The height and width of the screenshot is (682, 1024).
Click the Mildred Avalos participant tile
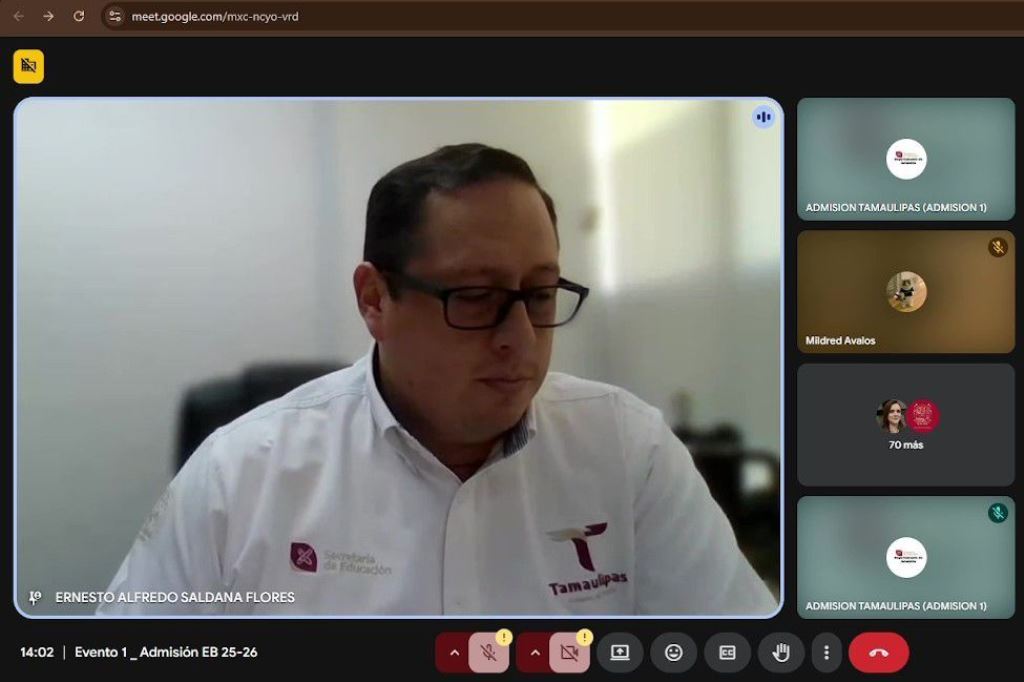click(x=905, y=292)
